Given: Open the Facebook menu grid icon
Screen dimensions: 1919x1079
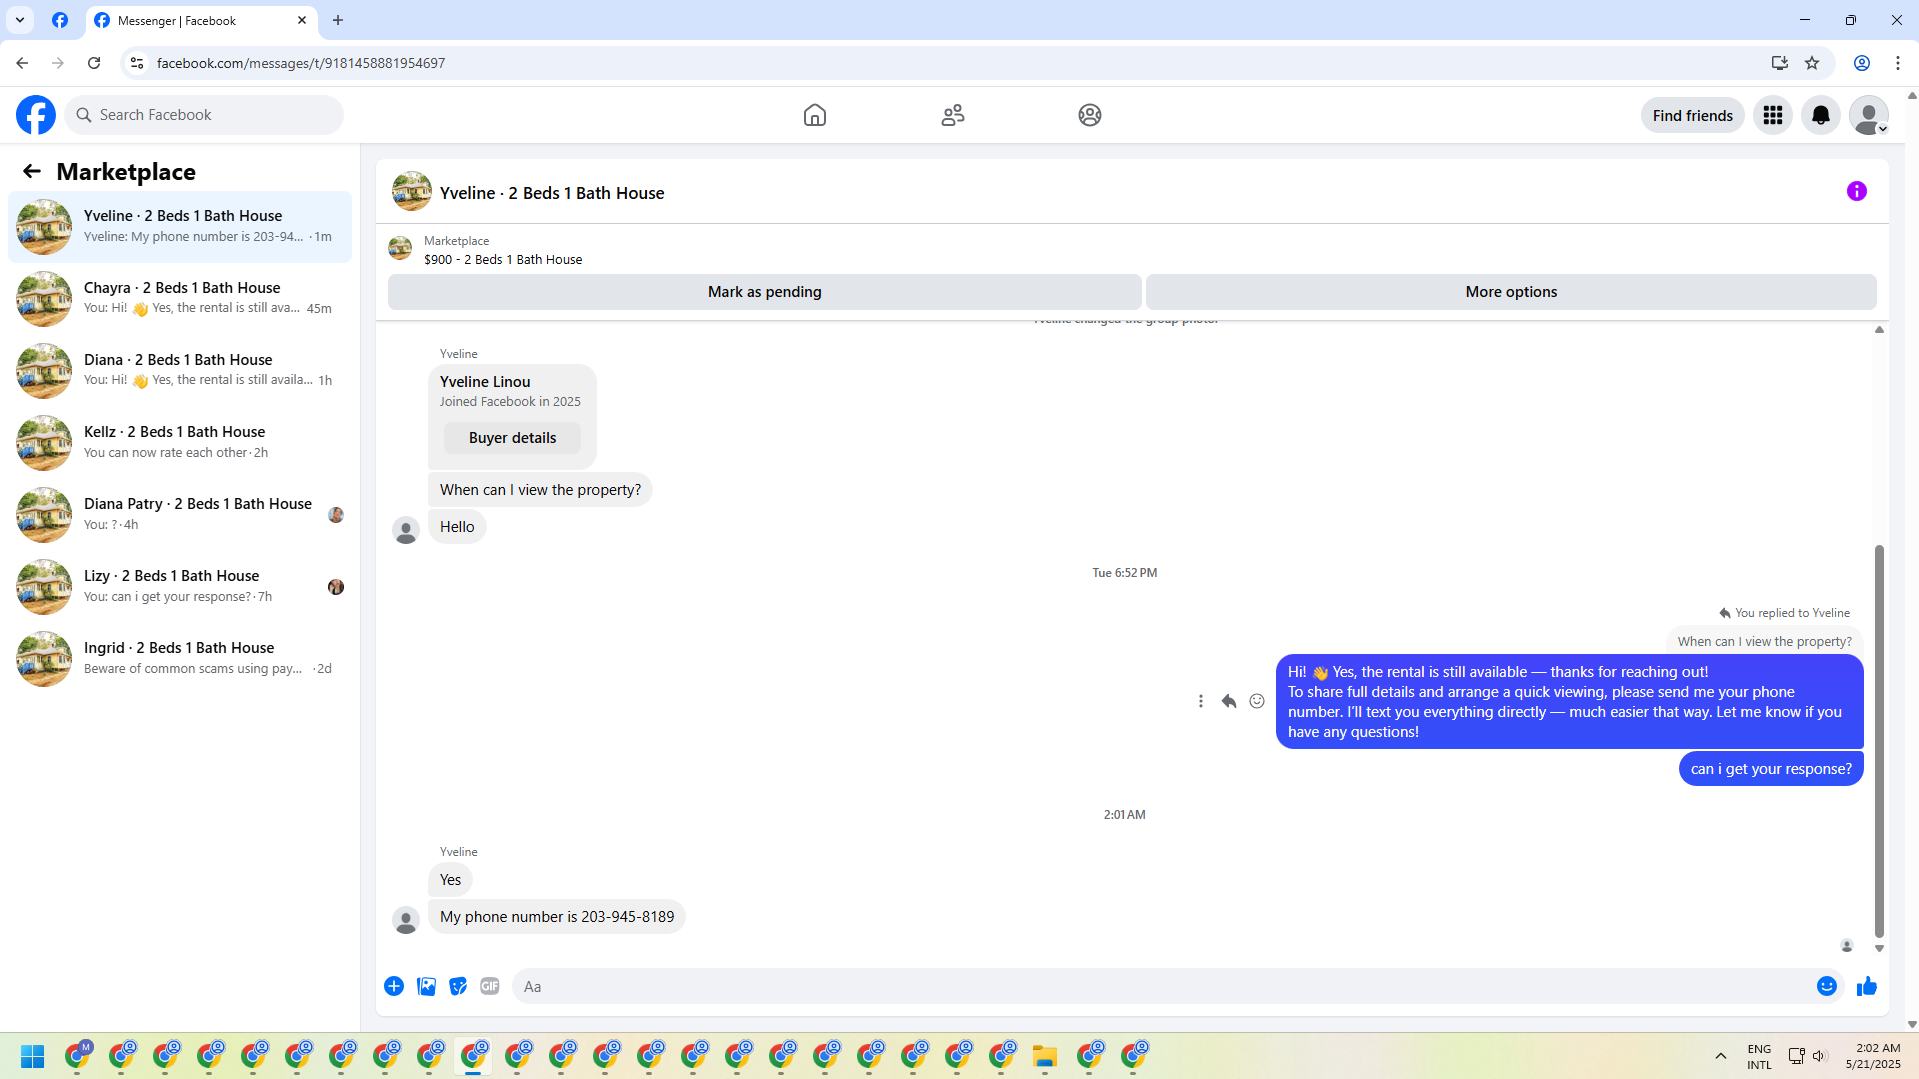Looking at the screenshot, I should tap(1773, 115).
